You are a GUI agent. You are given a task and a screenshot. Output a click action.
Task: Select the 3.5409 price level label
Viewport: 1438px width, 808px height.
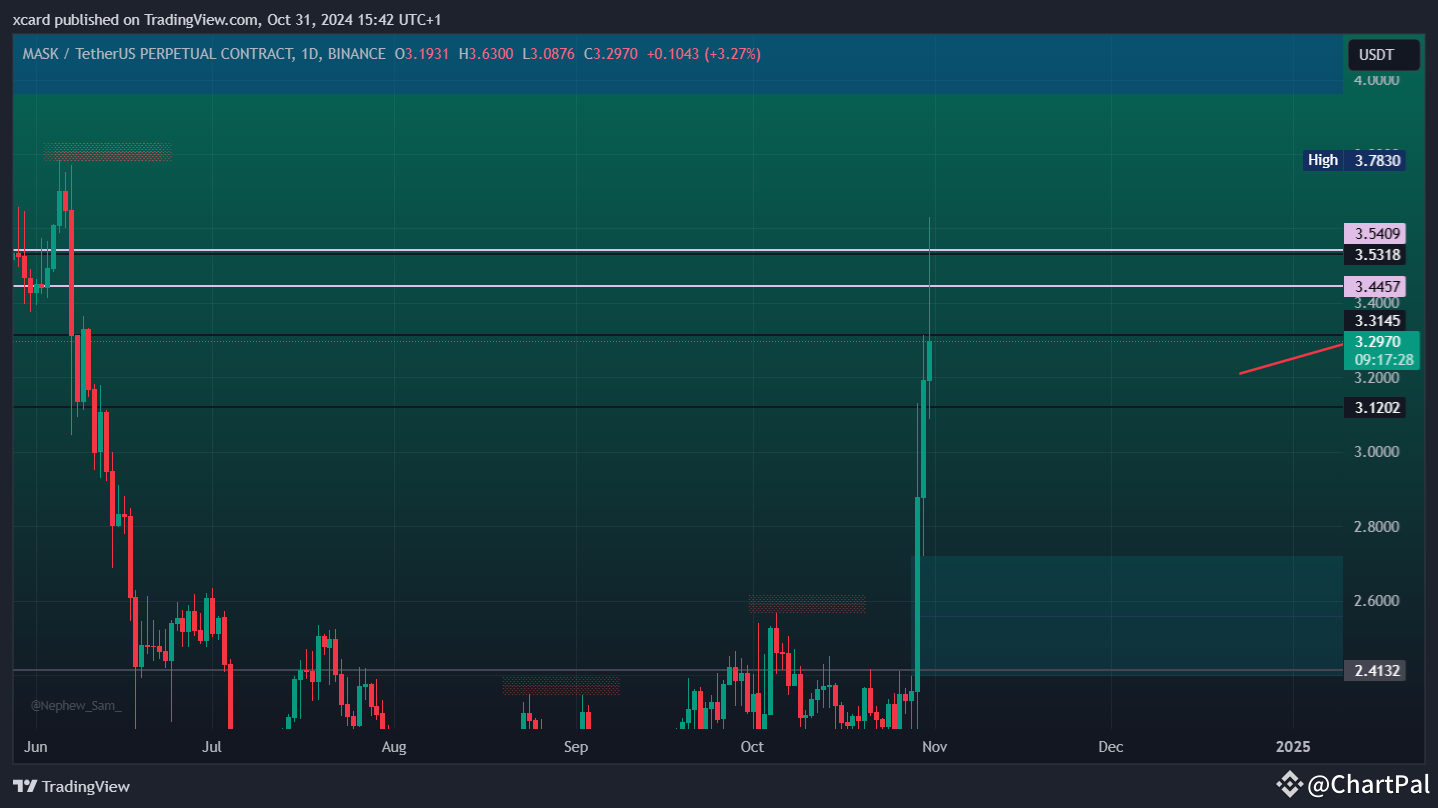1374,233
